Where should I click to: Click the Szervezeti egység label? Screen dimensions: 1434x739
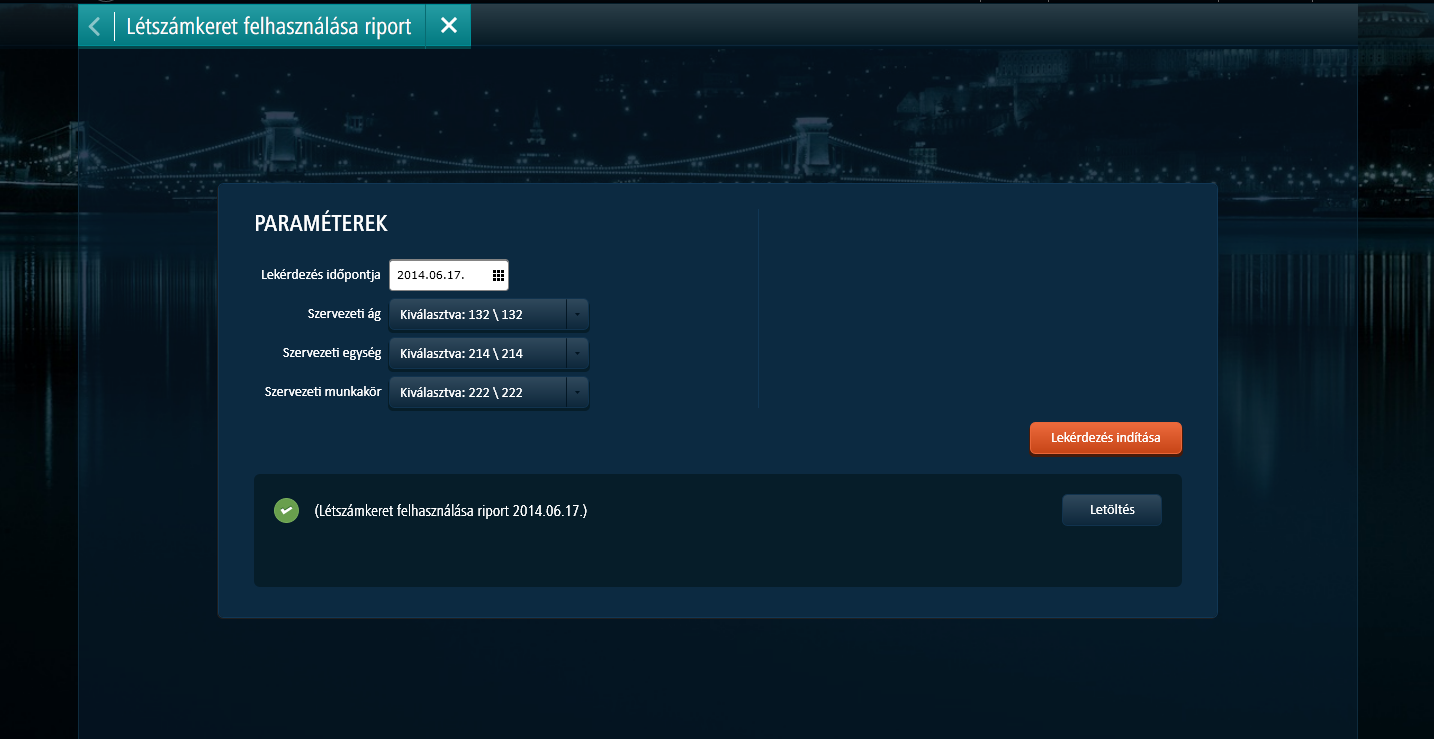pyautogui.click(x=332, y=353)
